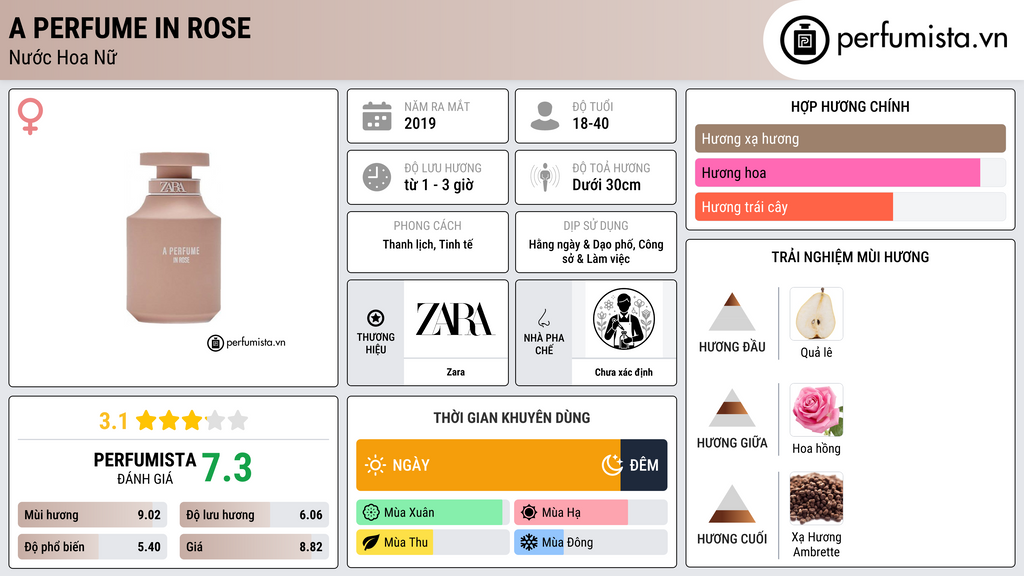Click the yellow Mùa Thu season bar
Image resolution: width=1024 pixels, height=576 pixels.
point(394,542)
